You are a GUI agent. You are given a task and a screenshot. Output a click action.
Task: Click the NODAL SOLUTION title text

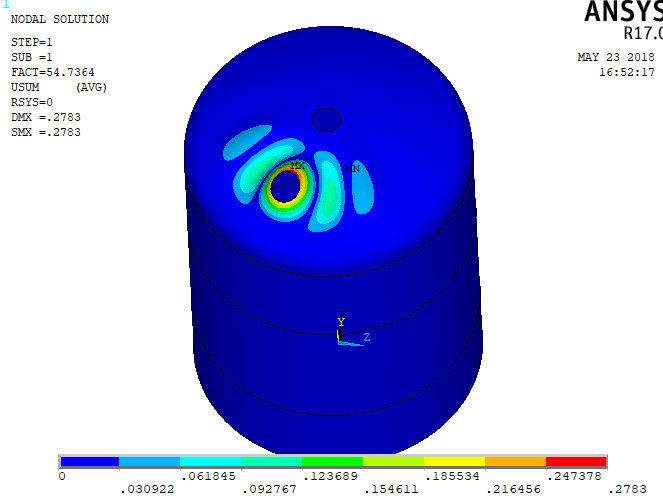coord(60,19)
